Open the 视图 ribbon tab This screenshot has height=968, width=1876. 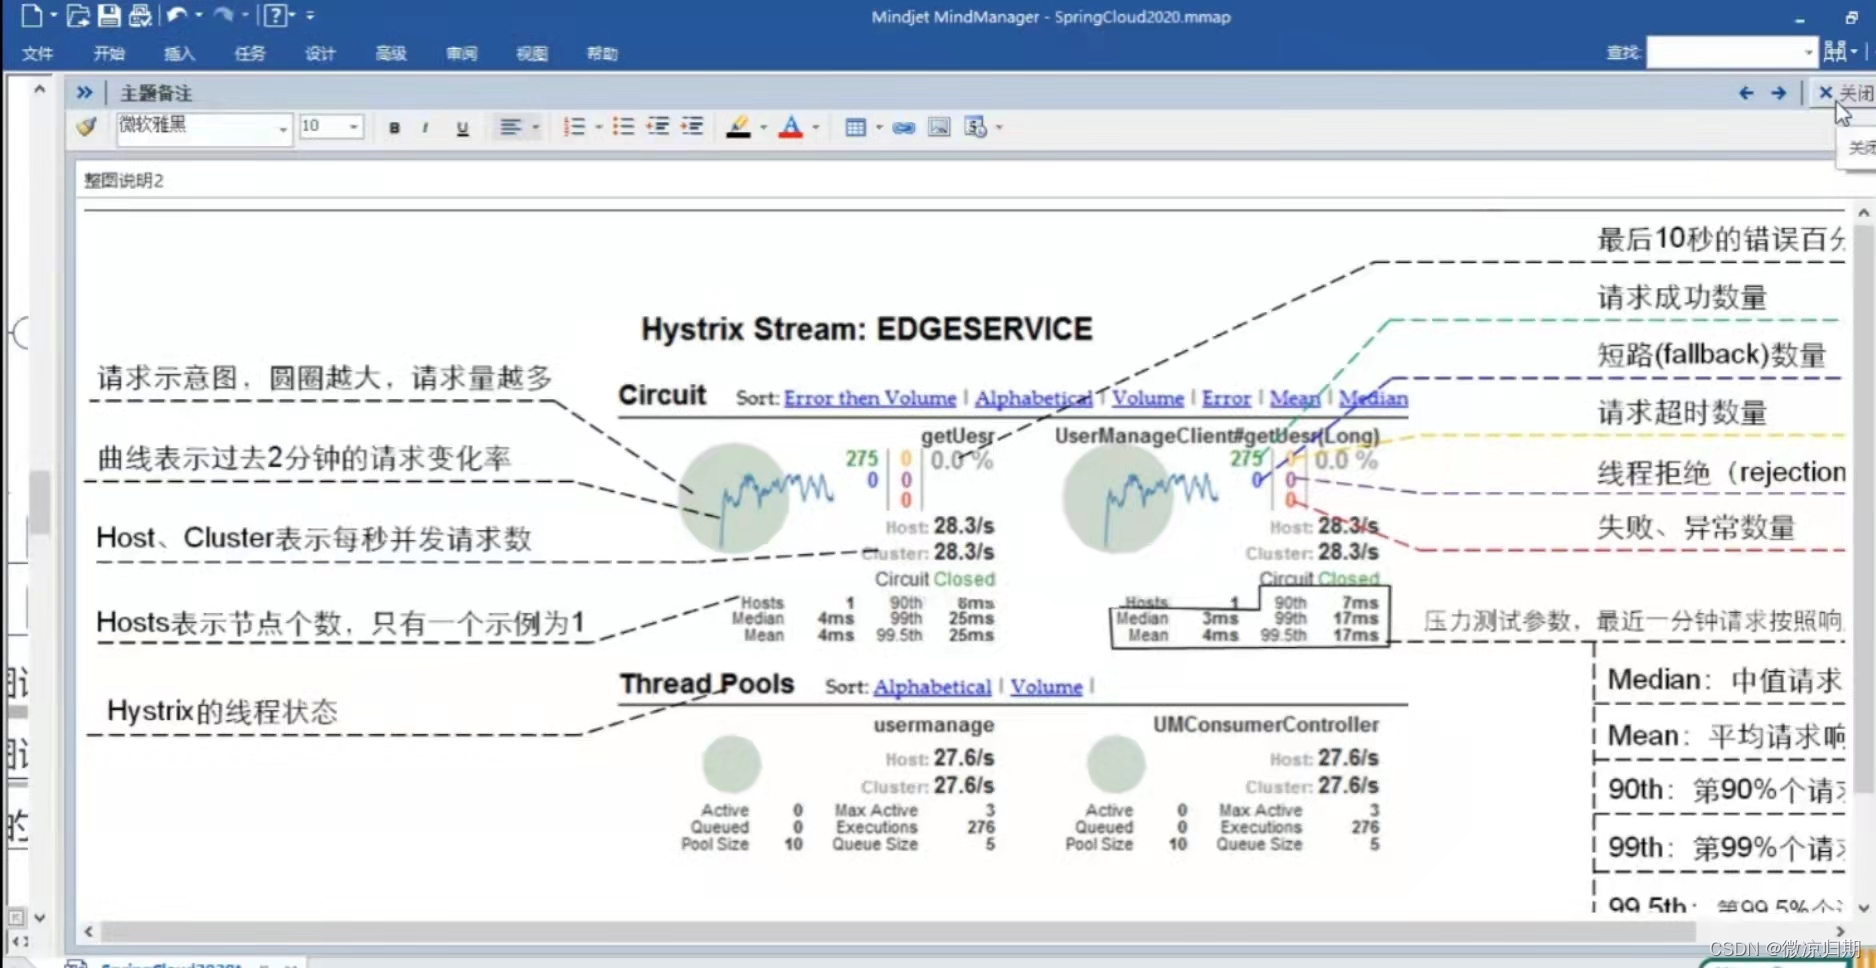[532, 53]
